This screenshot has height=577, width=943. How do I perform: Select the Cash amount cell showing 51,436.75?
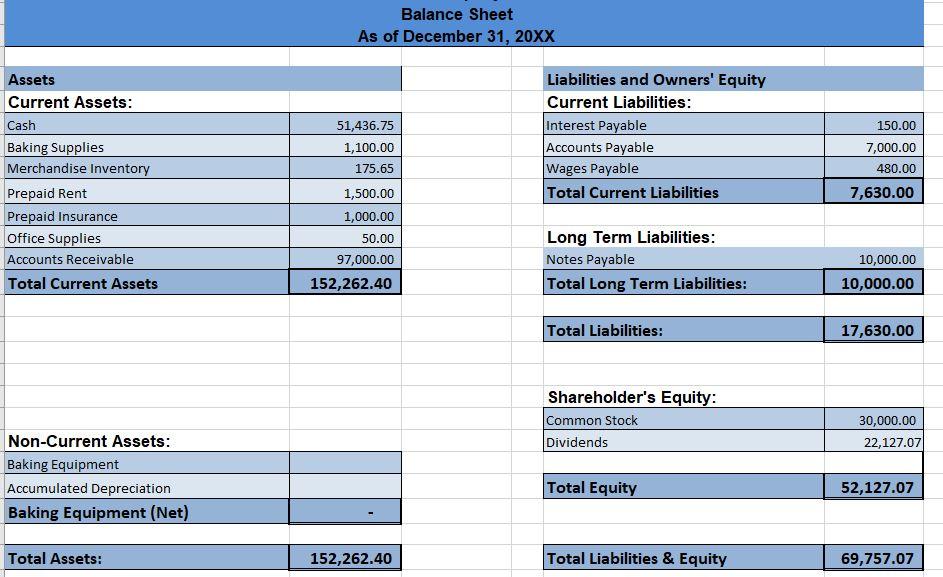point(345,125)
